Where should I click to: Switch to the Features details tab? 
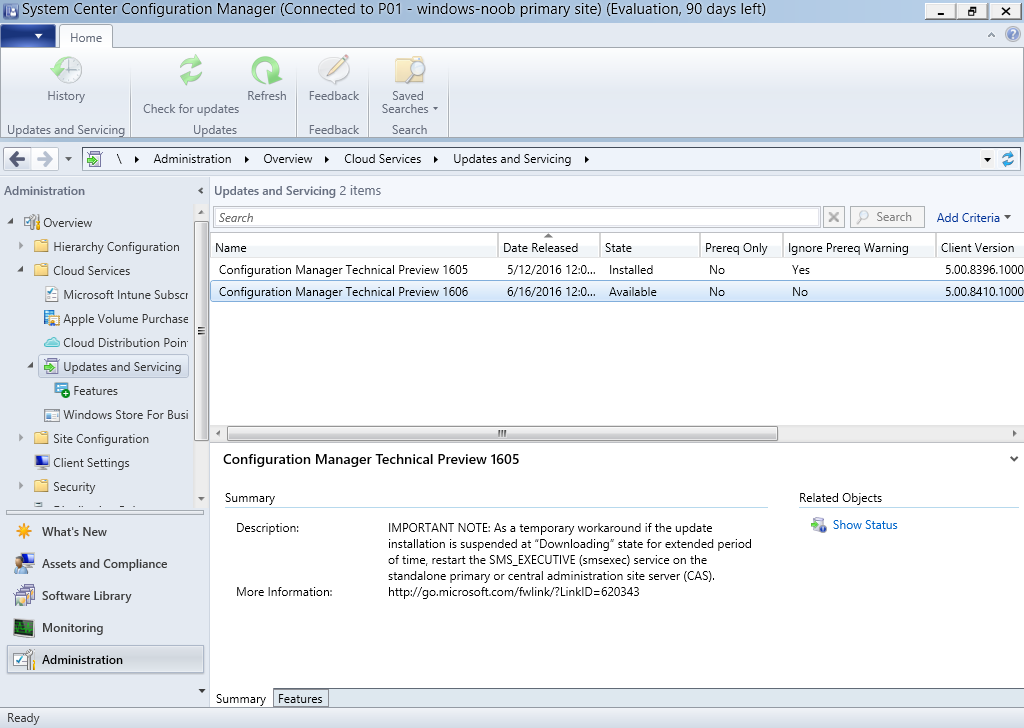coord(300,699)
